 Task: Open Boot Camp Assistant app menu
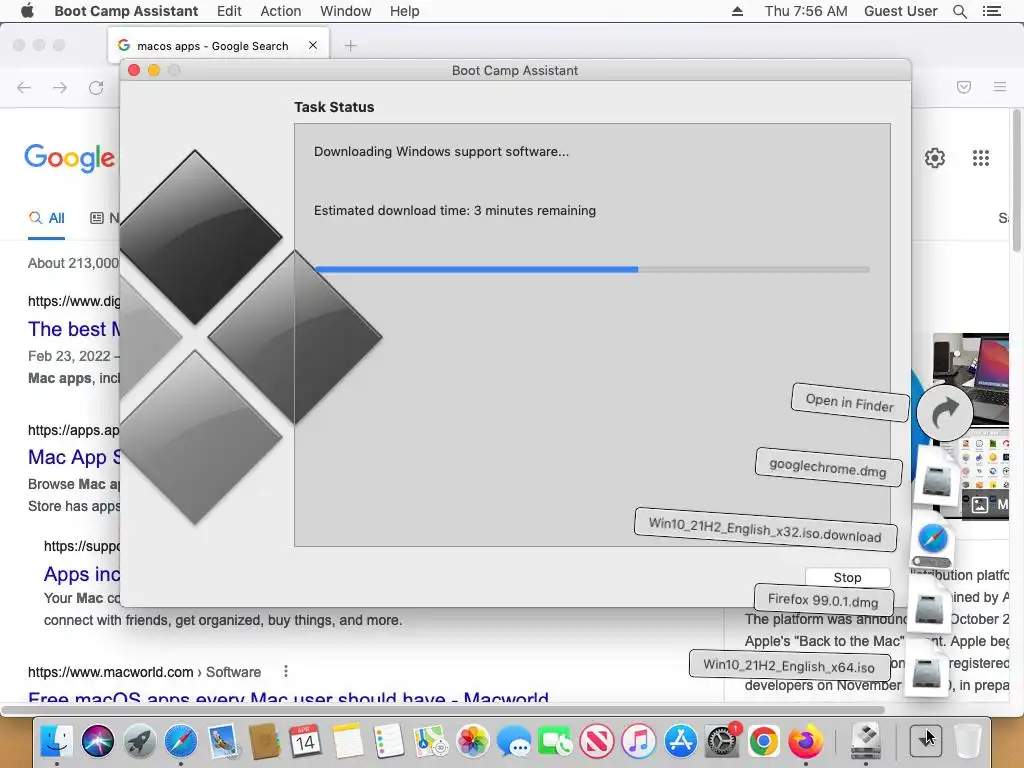pyautogui.click(x=126, y=11)
